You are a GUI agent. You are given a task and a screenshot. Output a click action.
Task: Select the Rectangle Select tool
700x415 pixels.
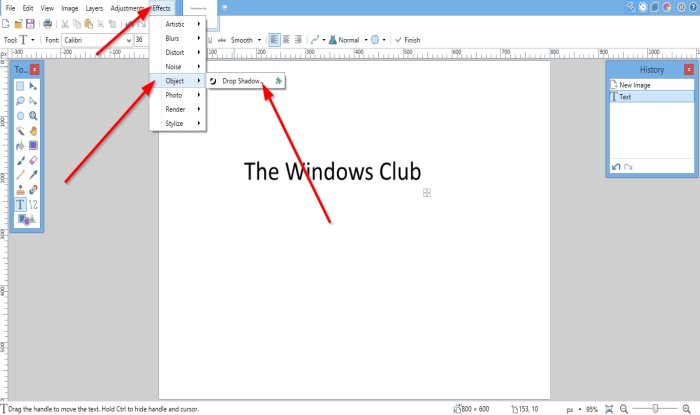20,86
